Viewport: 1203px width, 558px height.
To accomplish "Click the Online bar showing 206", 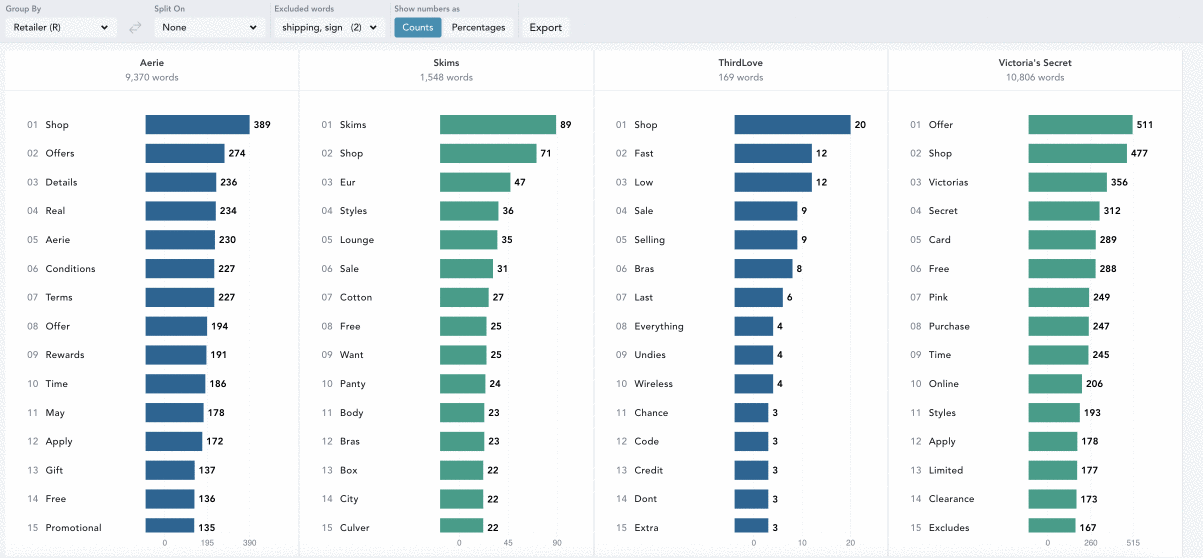I will coord(1055,384).
